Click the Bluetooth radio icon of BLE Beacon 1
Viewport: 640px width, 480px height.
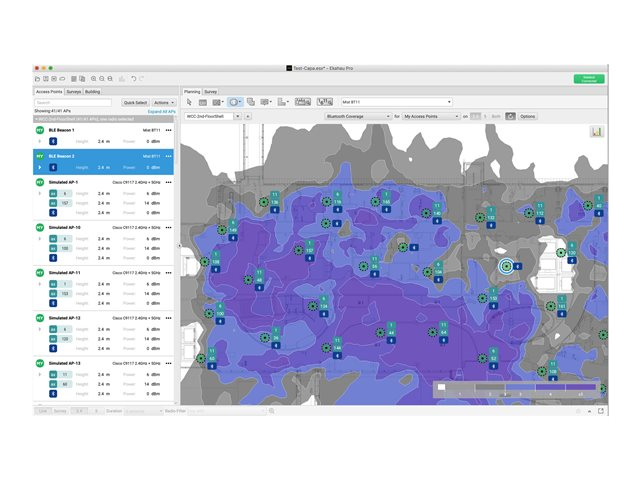coord(54,141)
